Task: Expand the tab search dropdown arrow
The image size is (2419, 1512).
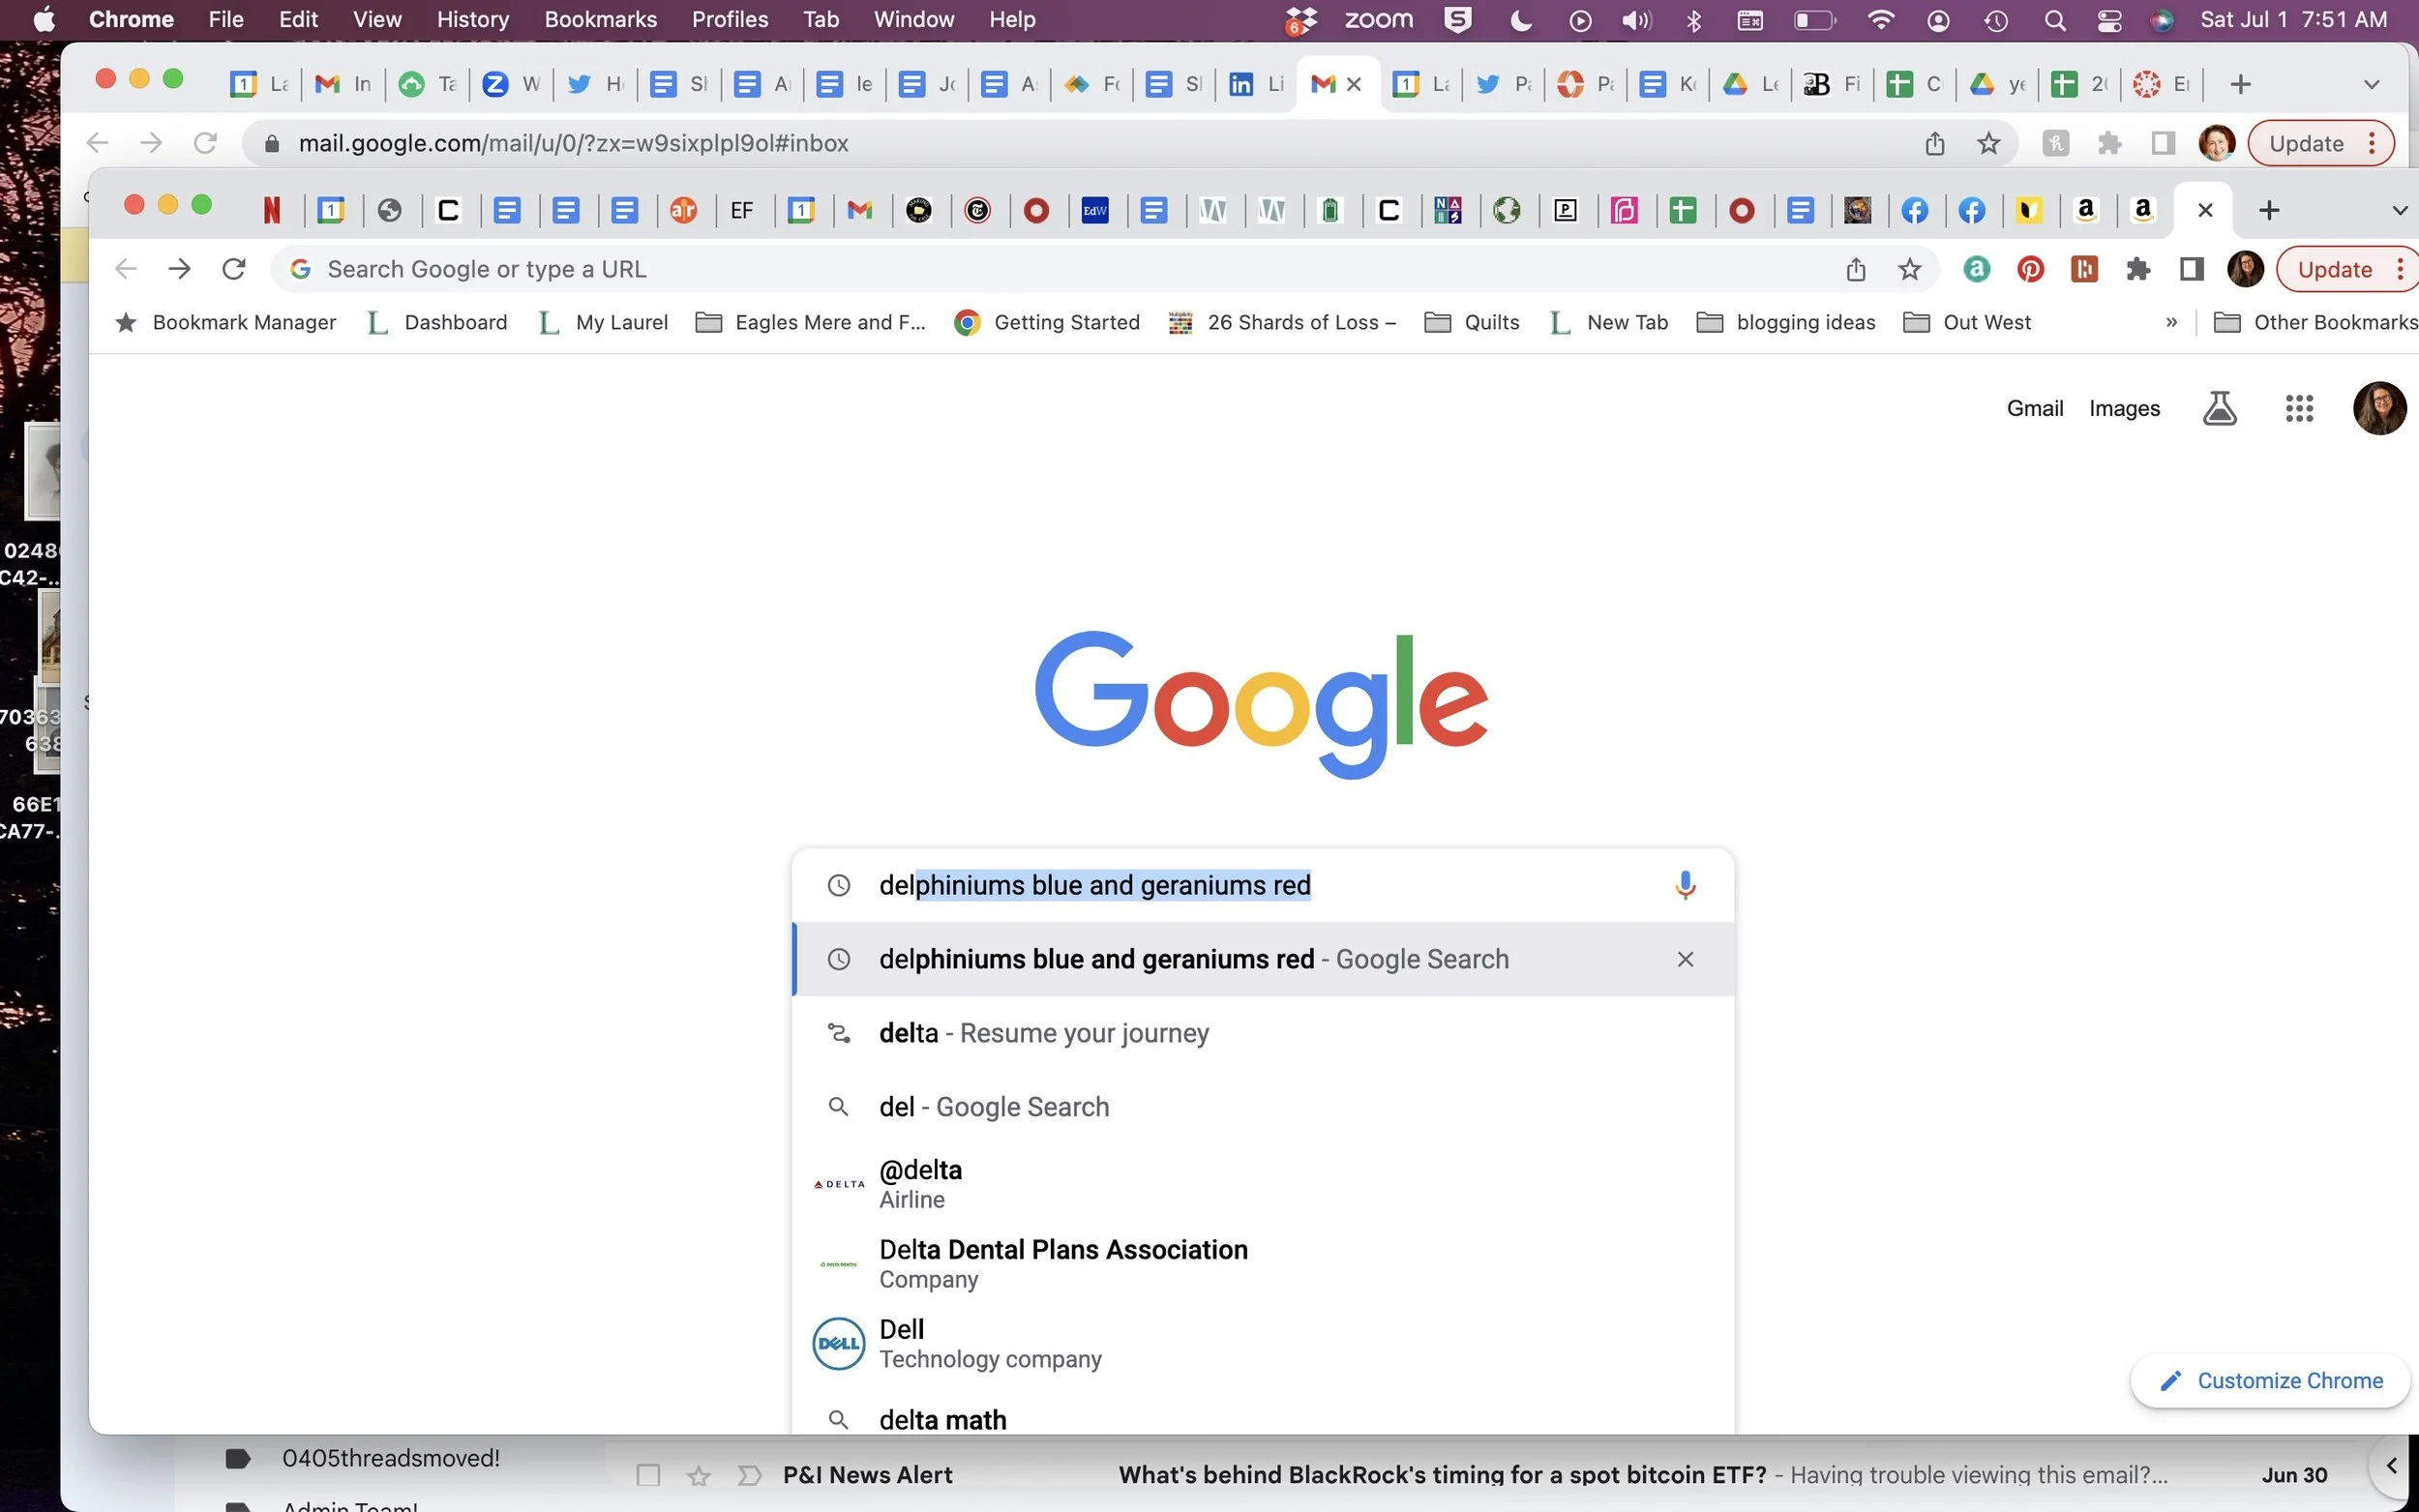Action: tap(2398, 210)
